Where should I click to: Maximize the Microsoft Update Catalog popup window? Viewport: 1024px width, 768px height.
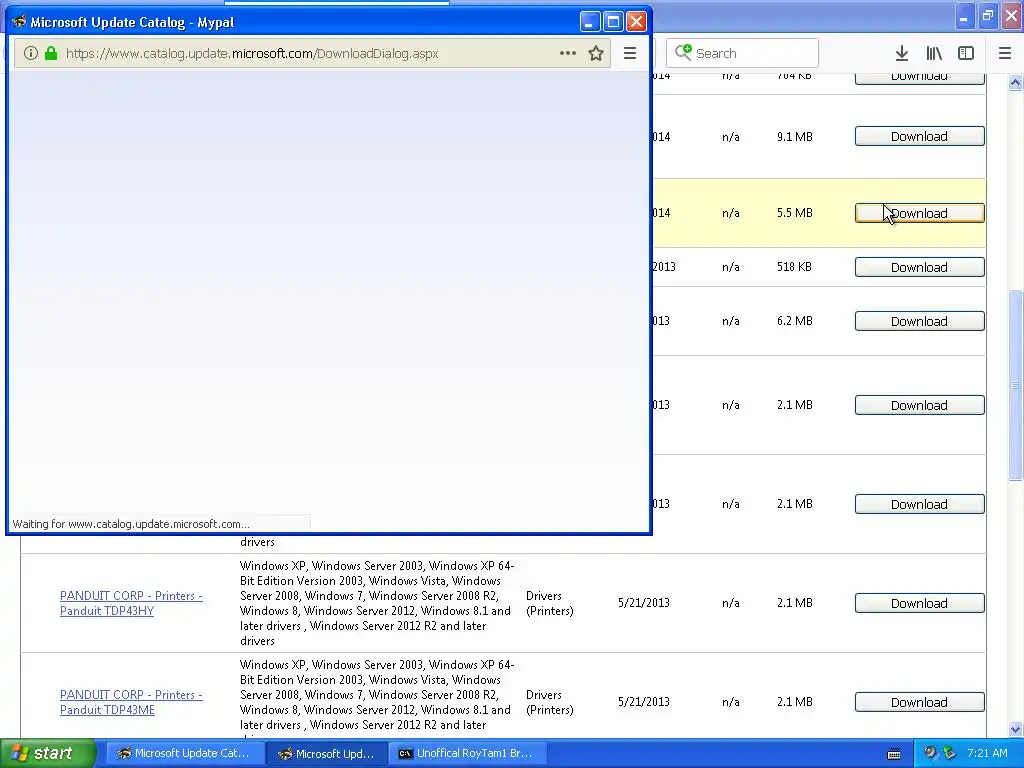pos(613,22)
